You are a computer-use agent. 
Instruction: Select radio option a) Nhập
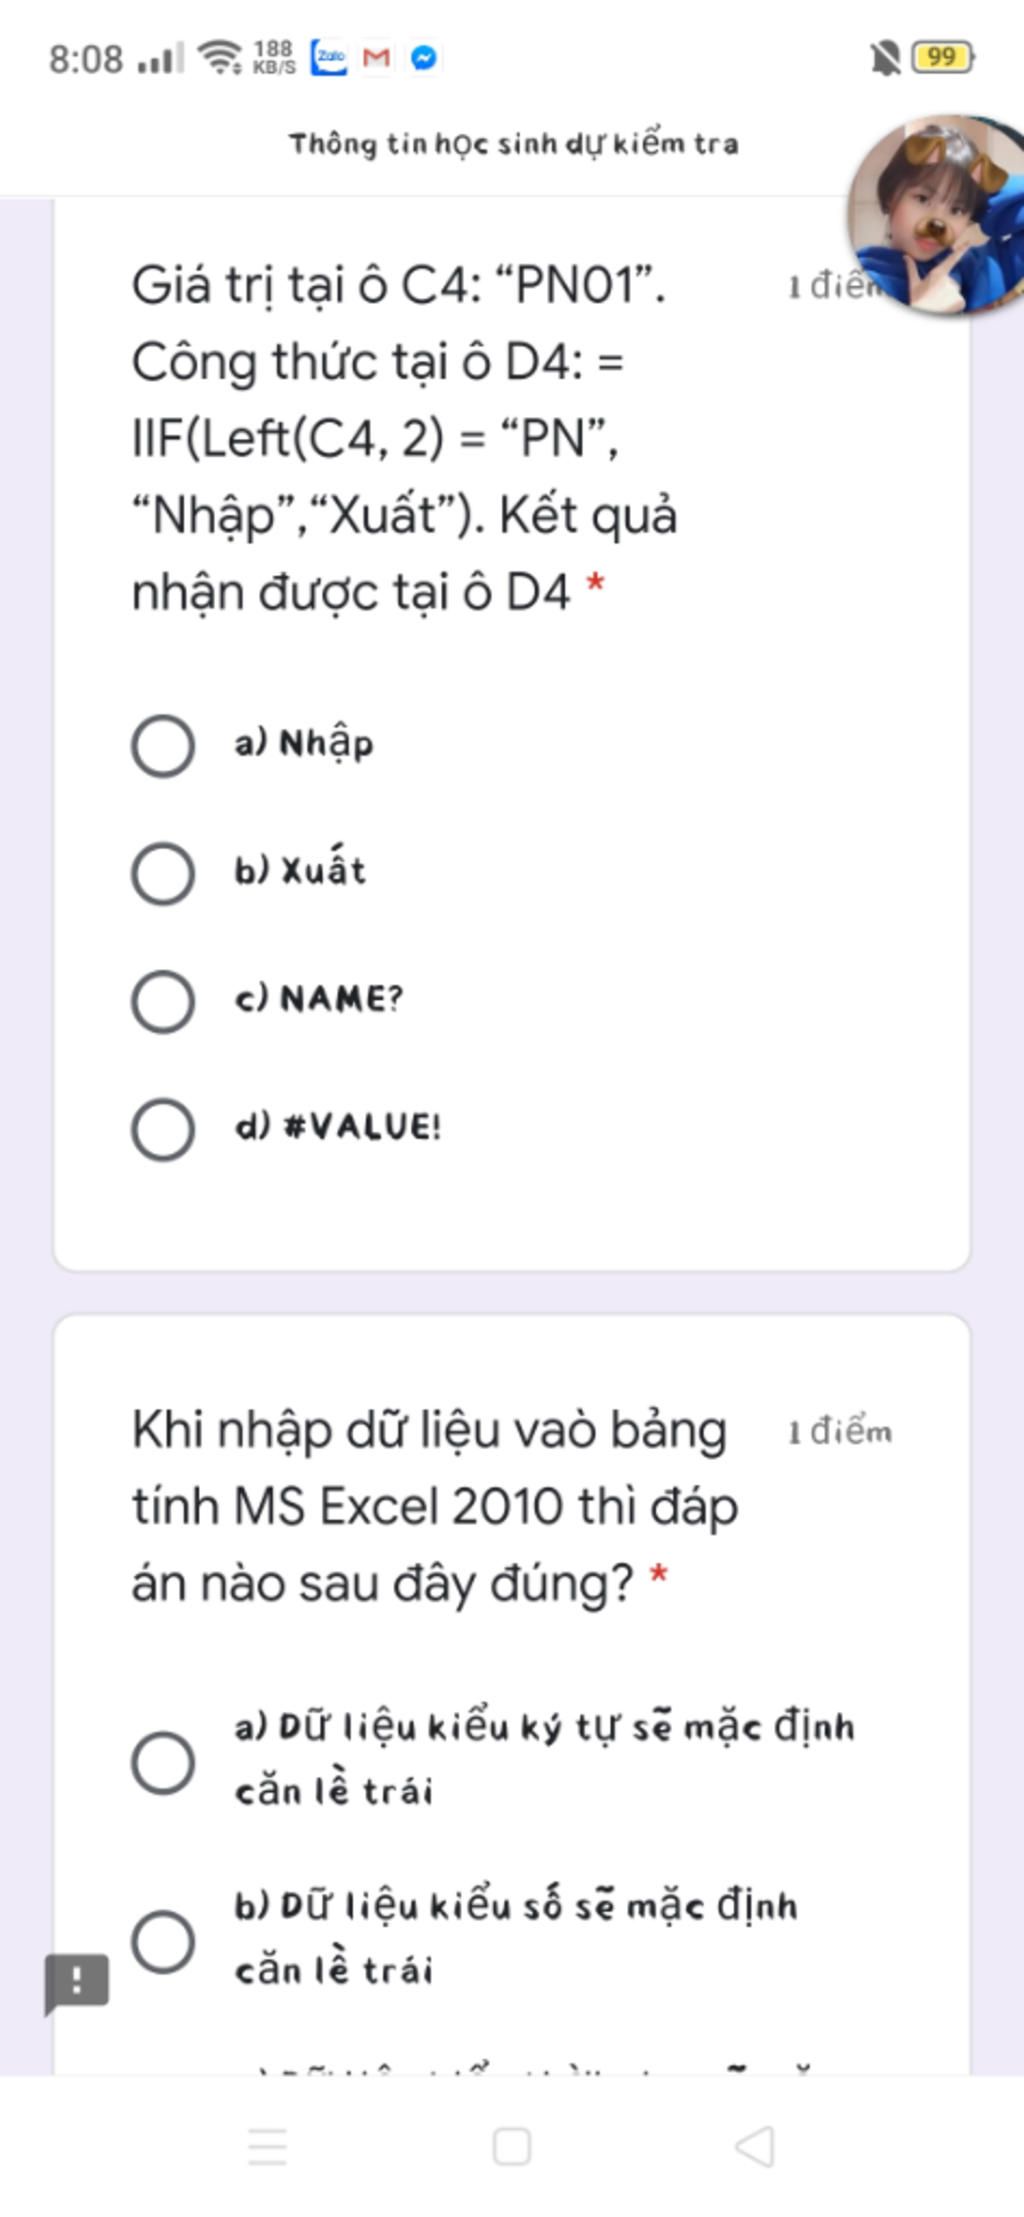coord(163,745)
